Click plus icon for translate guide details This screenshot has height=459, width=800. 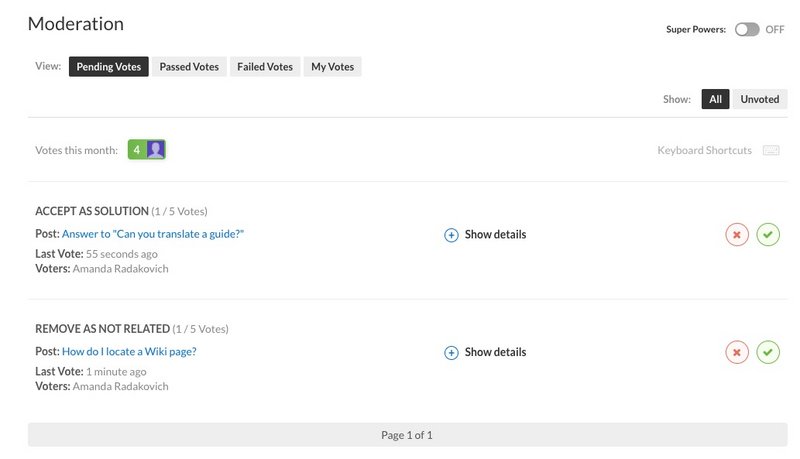[451, 235]
